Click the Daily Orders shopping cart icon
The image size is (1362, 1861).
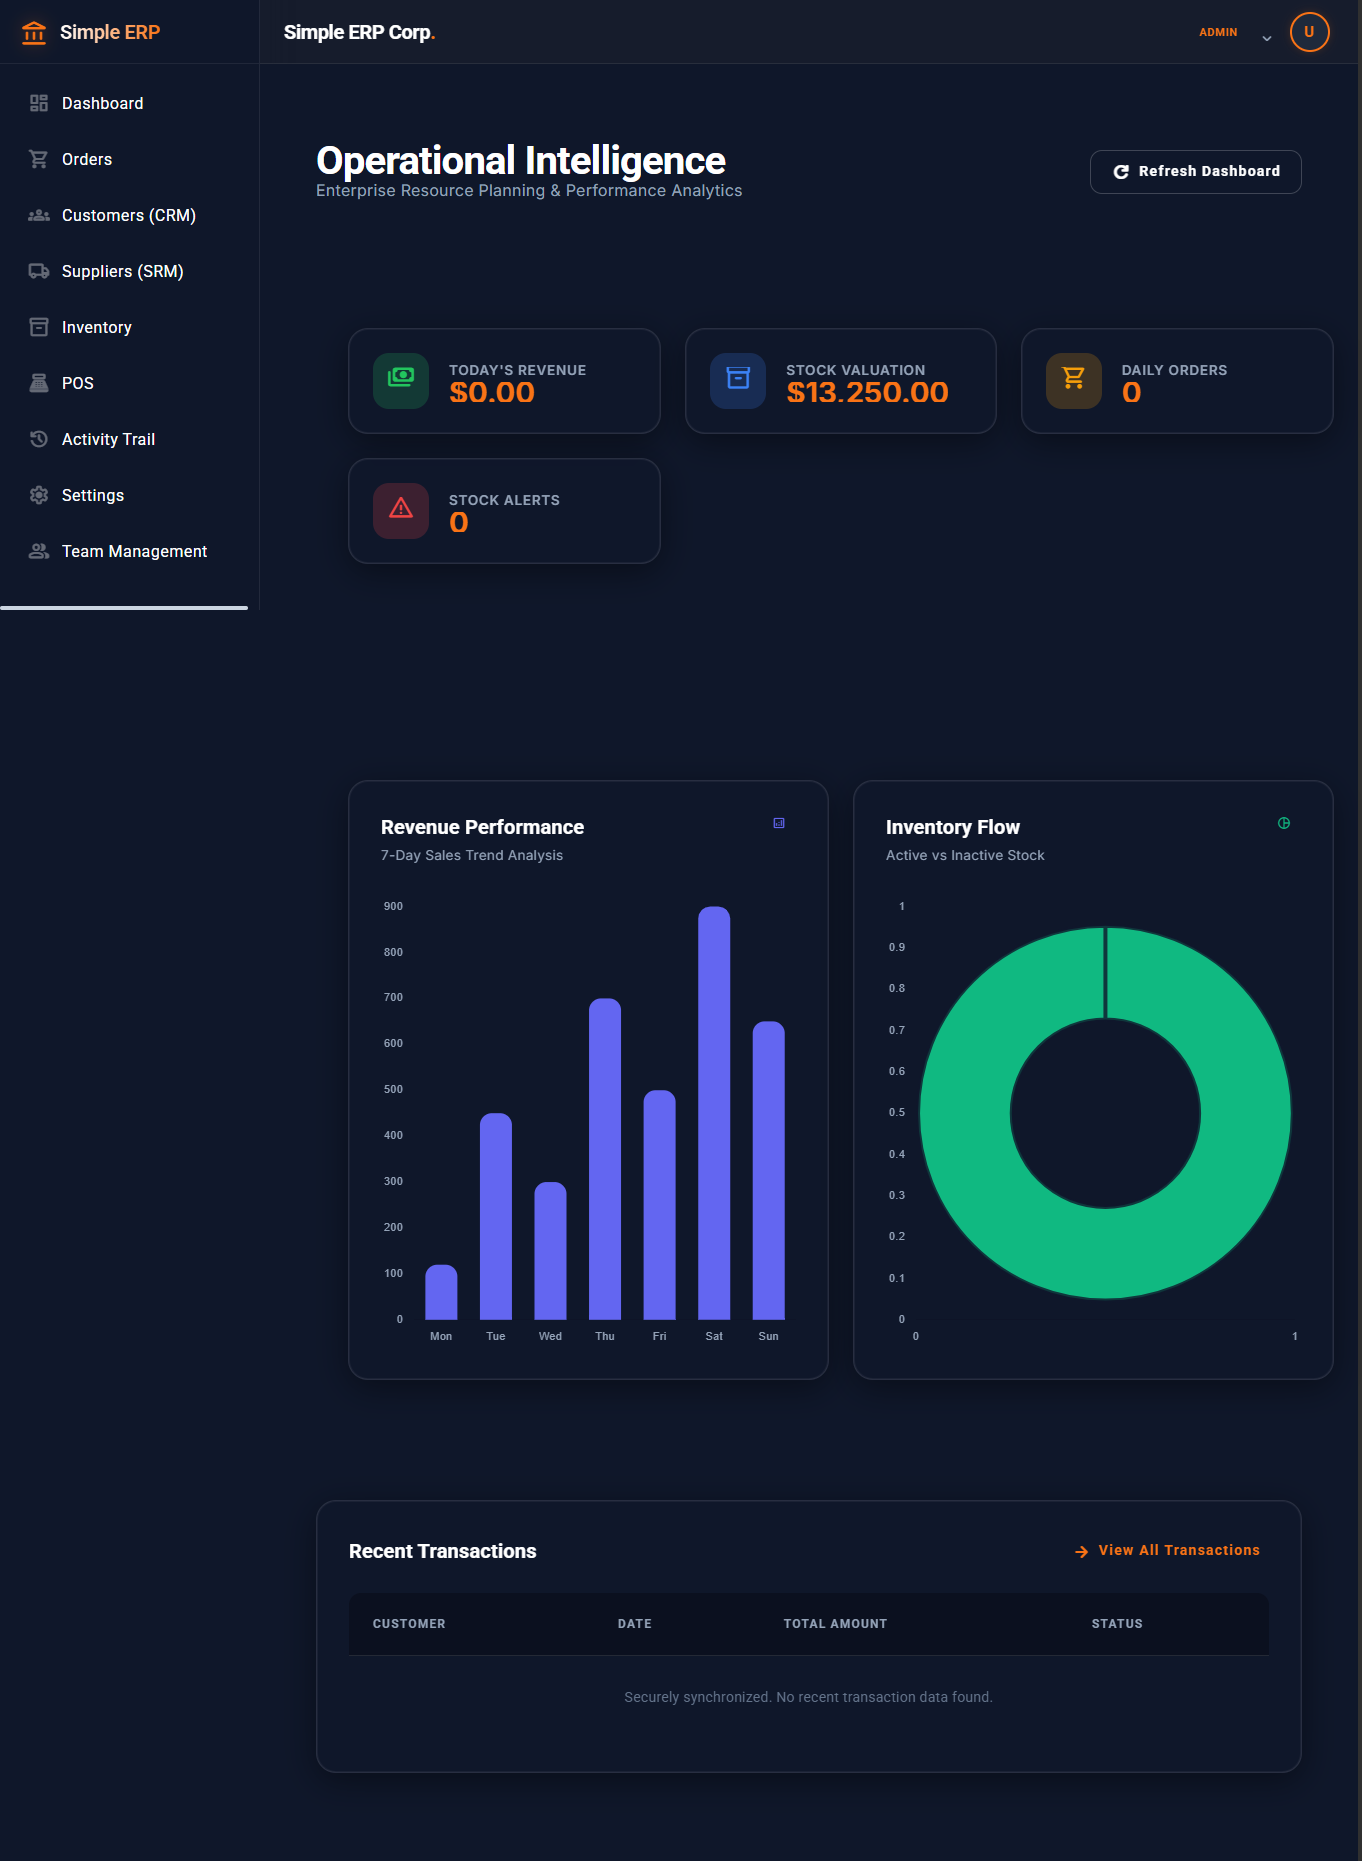1074,380
